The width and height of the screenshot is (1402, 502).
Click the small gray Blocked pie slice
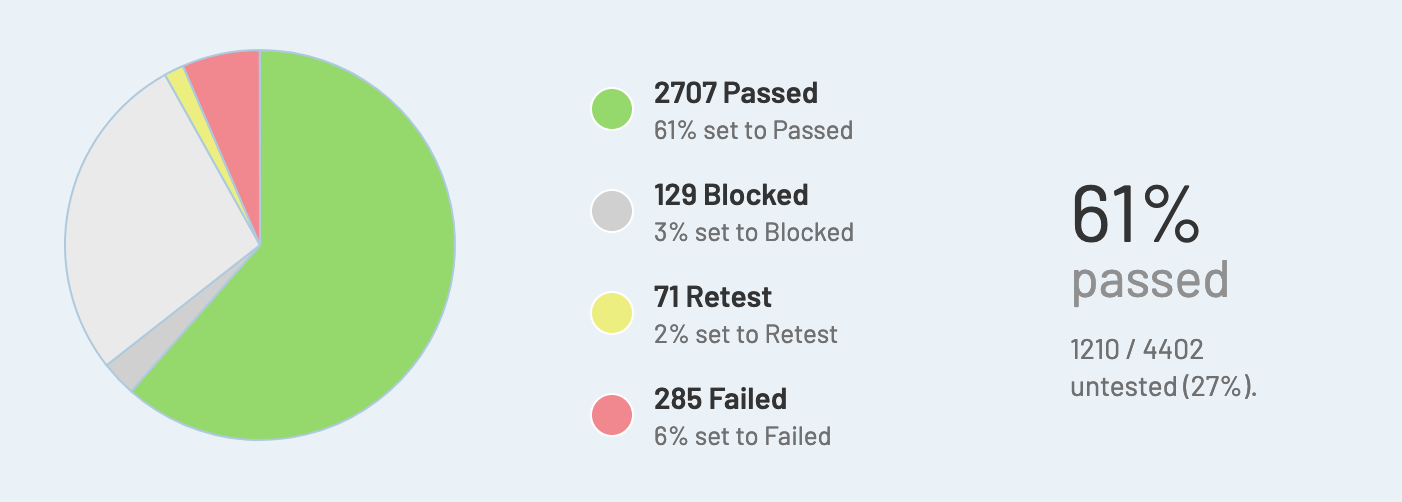124,371
